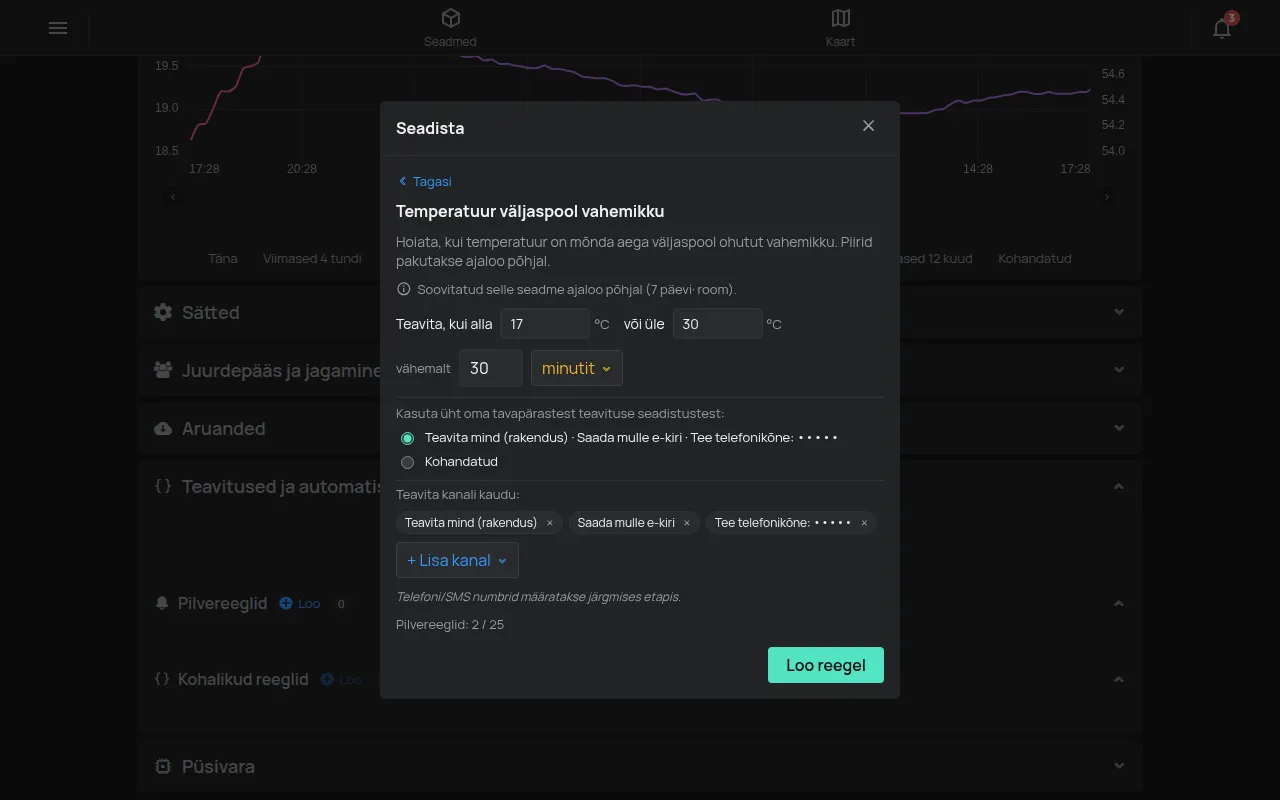Click the 'Pilvereeglid: 2 / 25' text
Viewport: 1280px width, 800px height.
point(450,625)
